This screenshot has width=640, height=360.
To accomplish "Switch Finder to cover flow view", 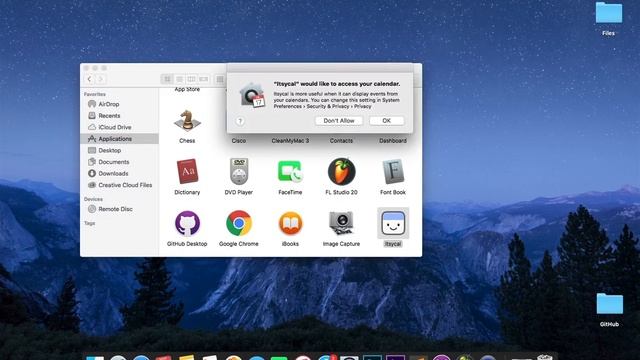I will tap(204, 79).
